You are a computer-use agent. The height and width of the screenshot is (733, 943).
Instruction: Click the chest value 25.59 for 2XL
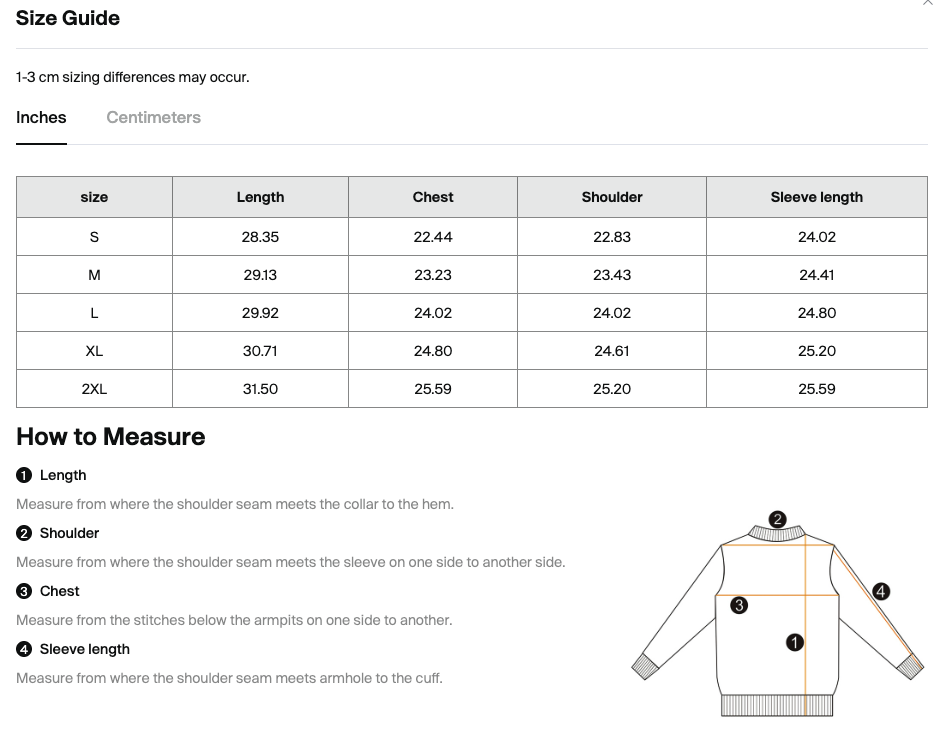click(433, 389)
